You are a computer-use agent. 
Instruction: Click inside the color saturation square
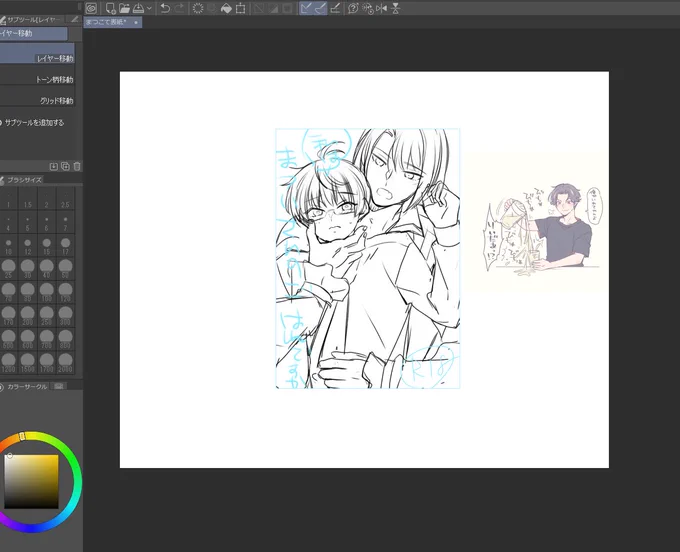coord(31,481)
